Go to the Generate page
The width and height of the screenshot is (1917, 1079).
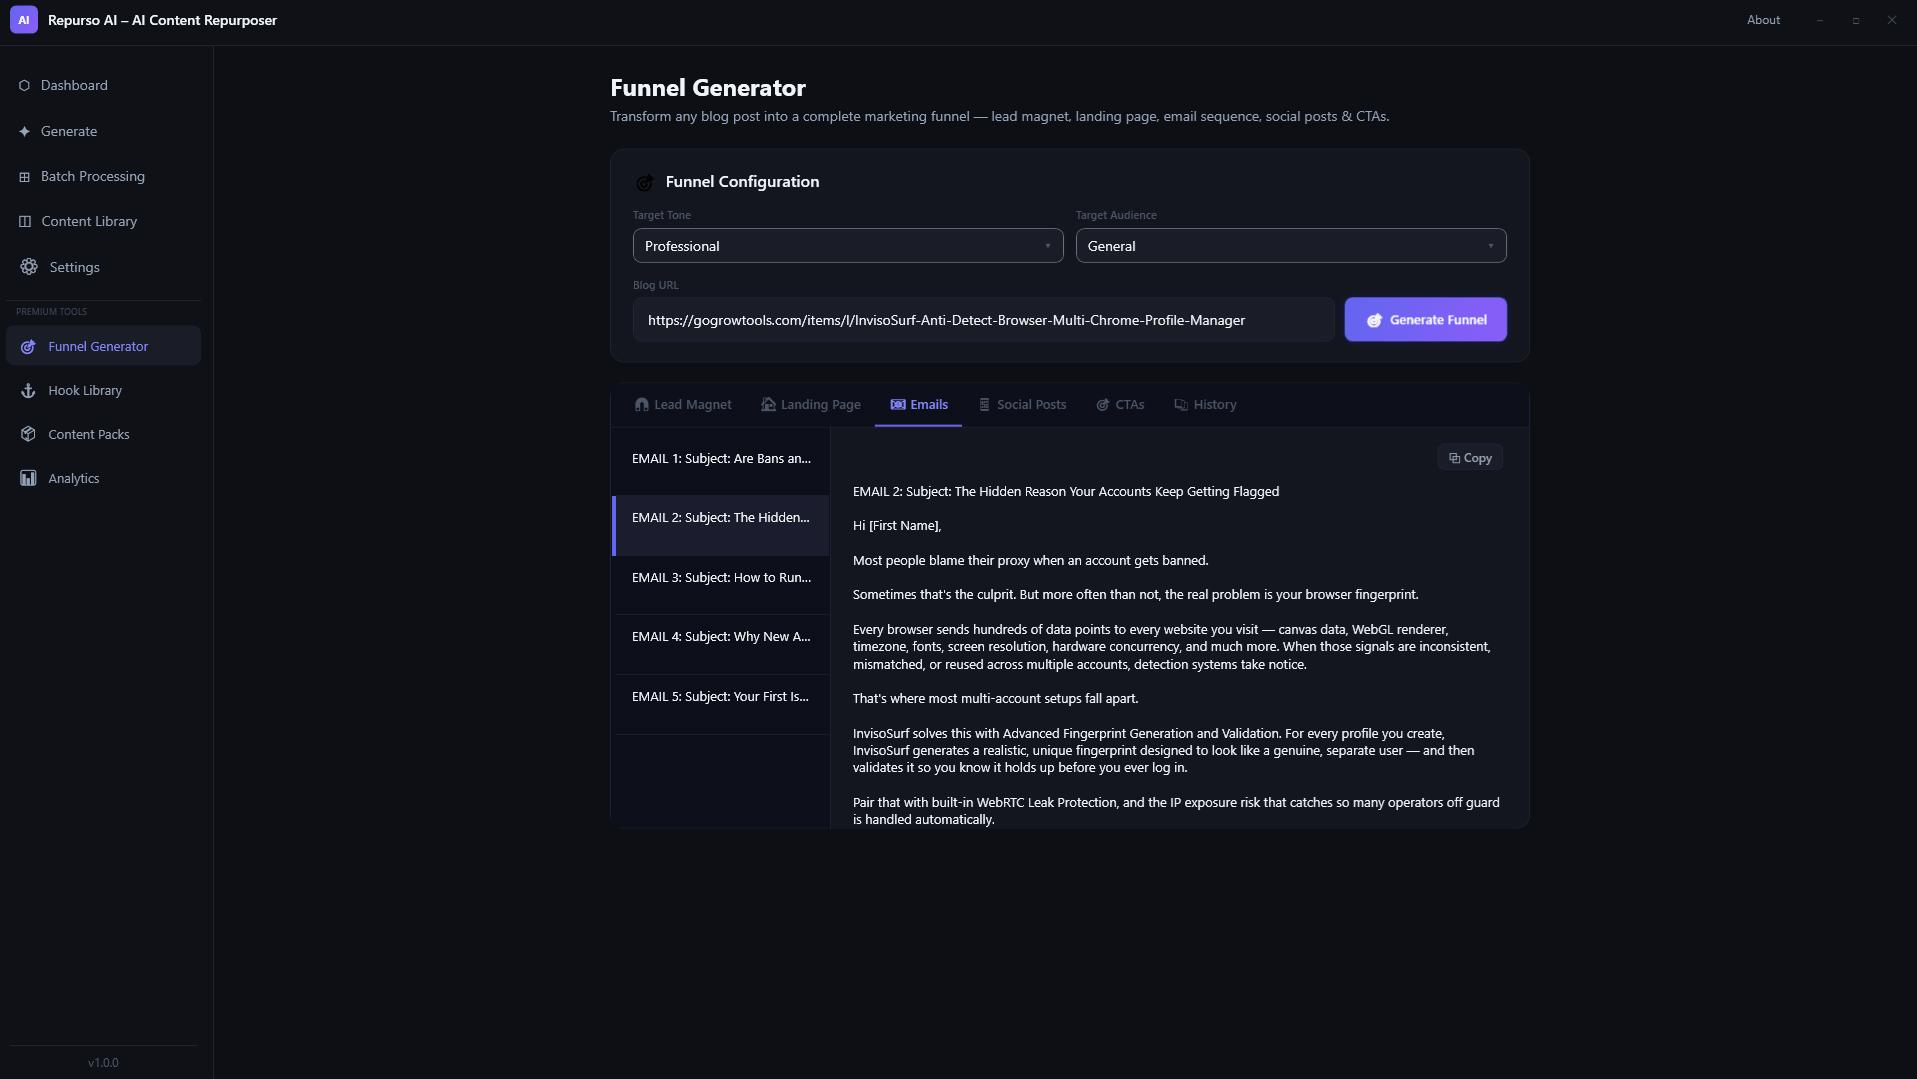click(103, 132)
